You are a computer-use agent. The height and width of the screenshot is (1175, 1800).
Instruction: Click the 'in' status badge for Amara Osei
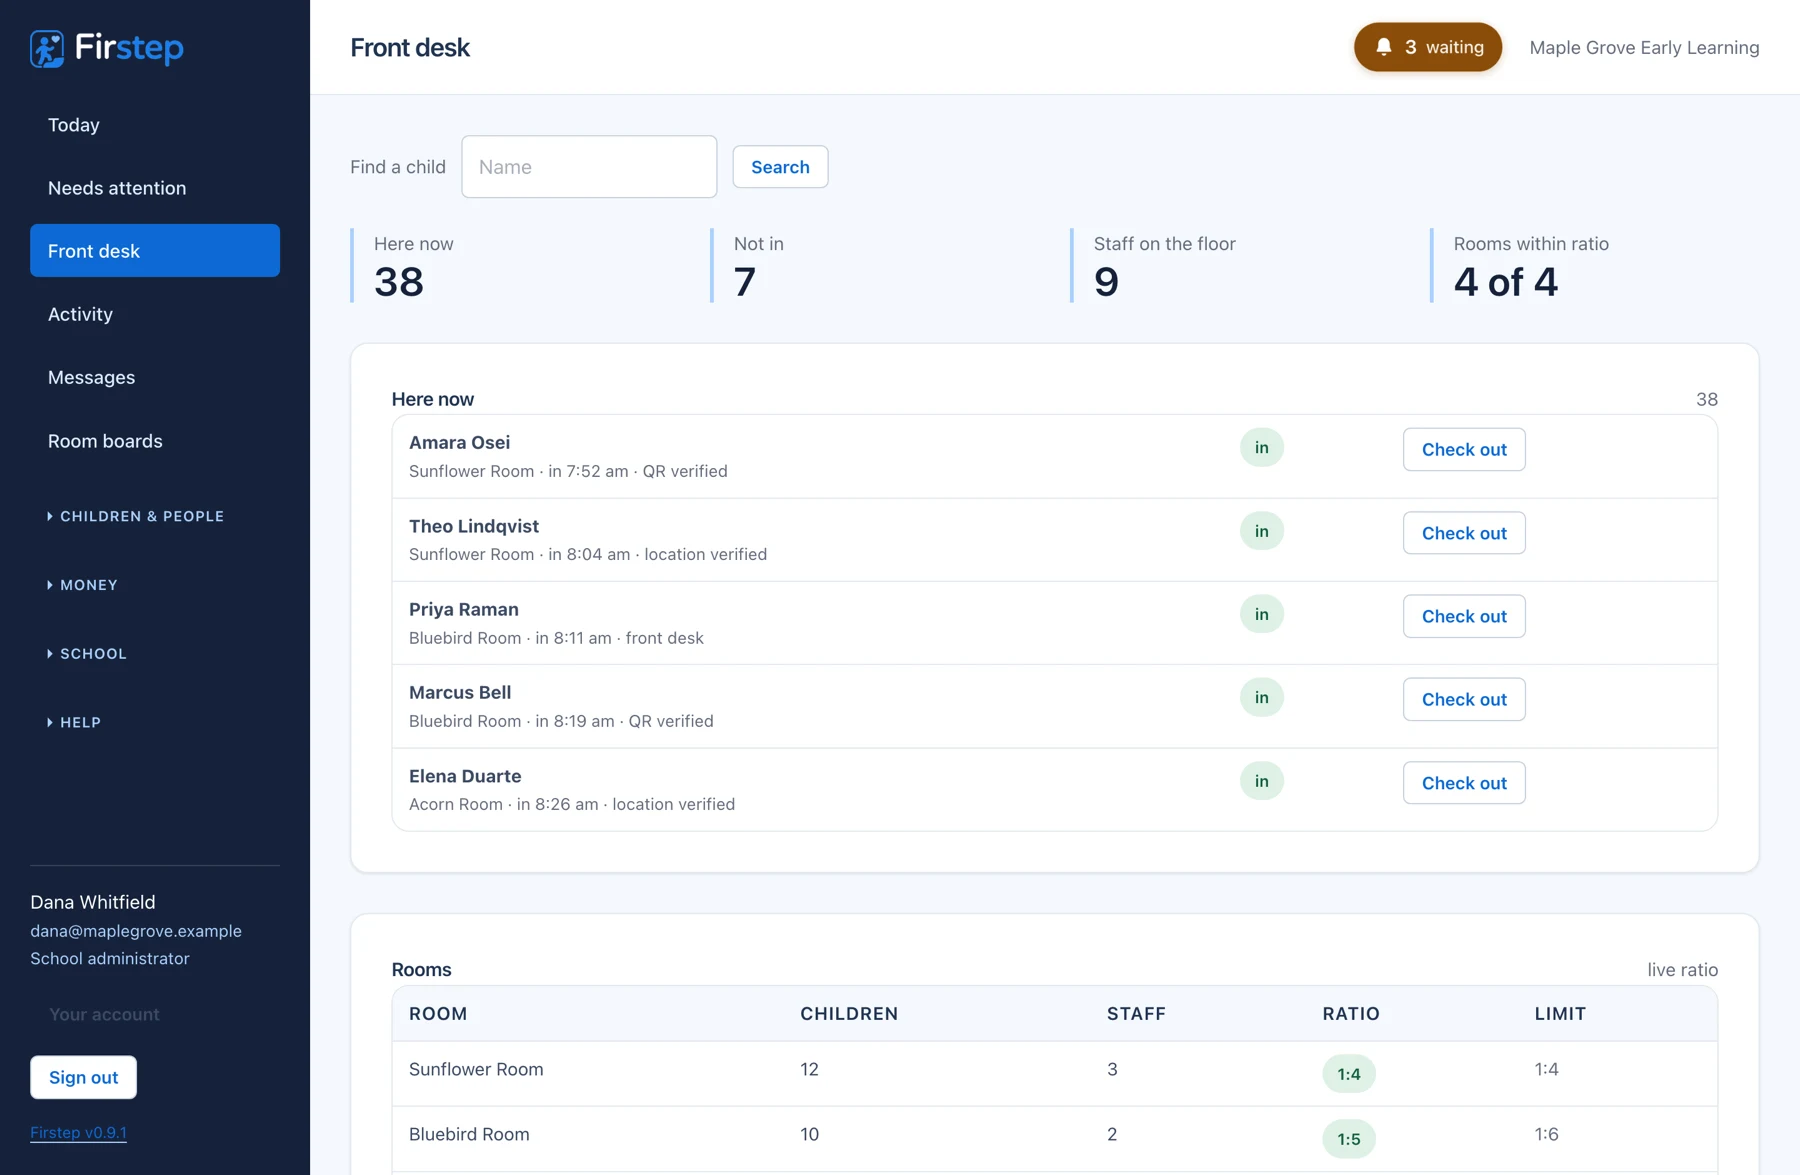pos(1262,448)
